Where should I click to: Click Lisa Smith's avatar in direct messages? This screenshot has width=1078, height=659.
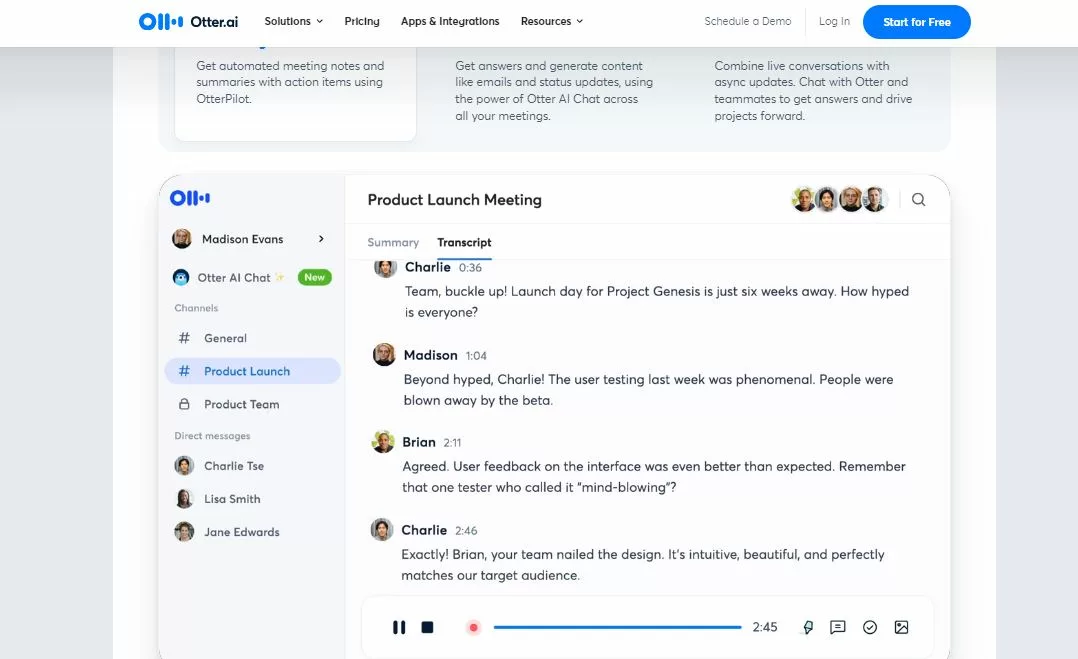184,499
